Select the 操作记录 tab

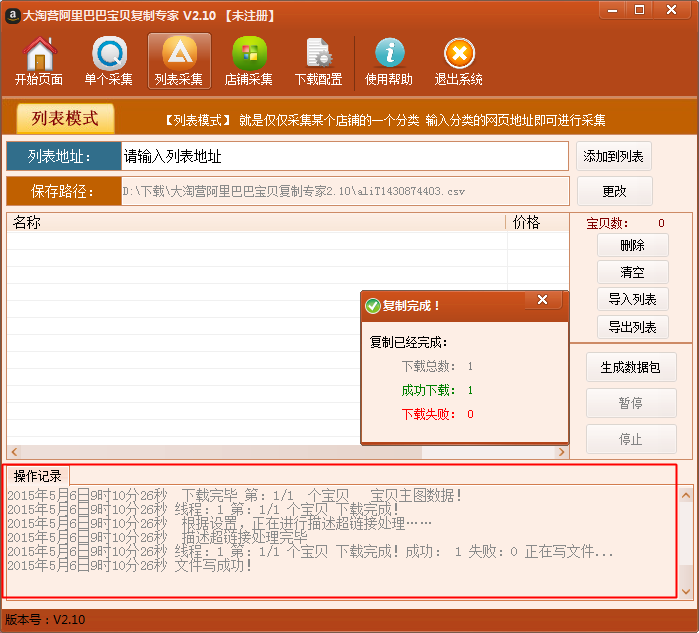tap(37, 476)
